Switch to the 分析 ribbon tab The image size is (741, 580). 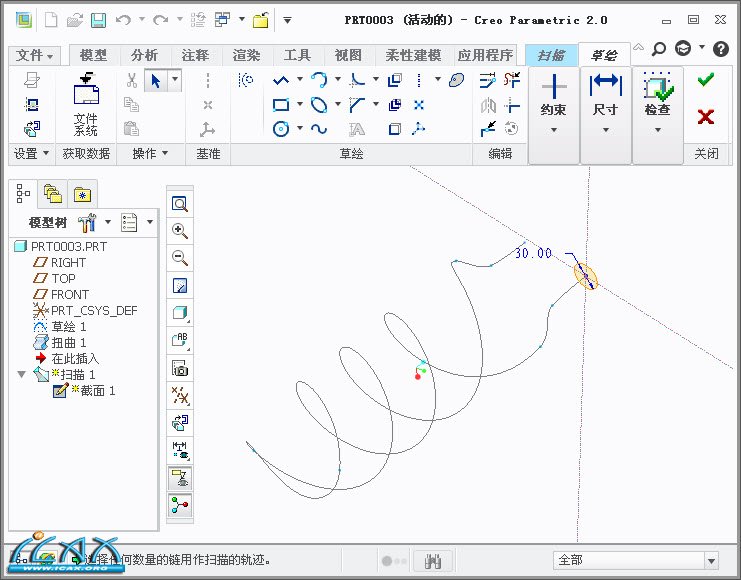tap(144, 56)
